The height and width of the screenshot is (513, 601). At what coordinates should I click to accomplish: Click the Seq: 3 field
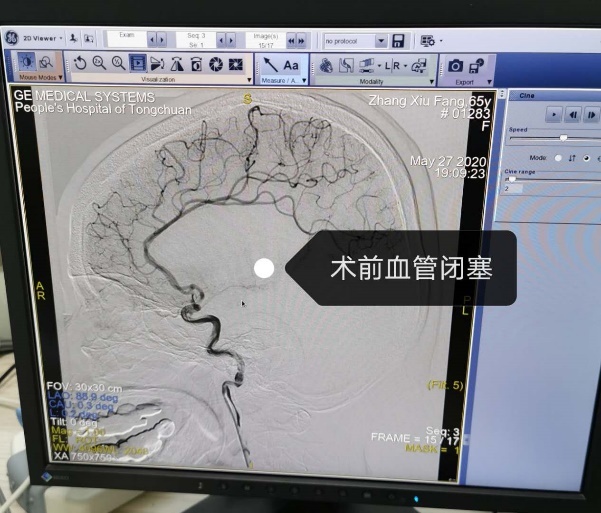point(196,39)
